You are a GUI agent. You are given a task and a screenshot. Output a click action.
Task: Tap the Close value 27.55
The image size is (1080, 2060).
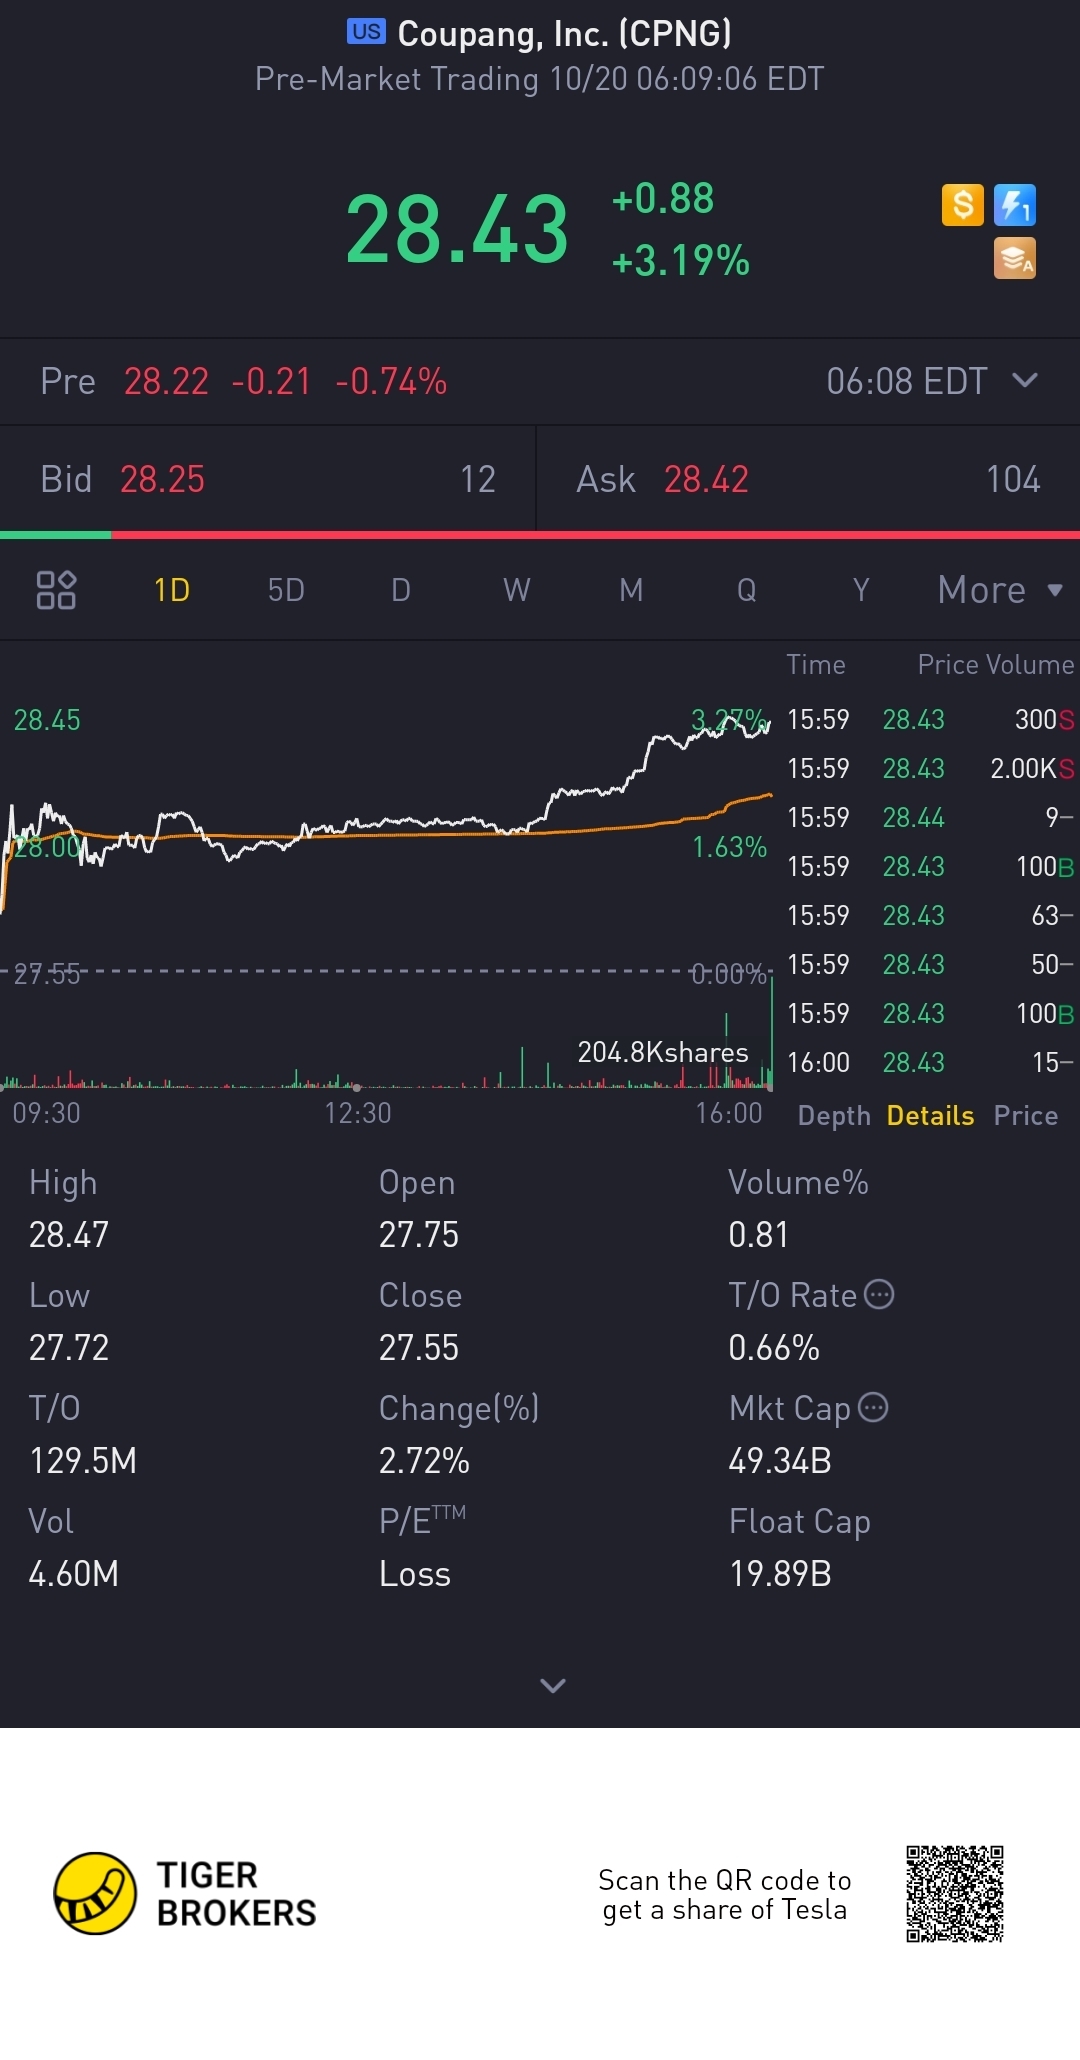click(x=418, y=1348)
